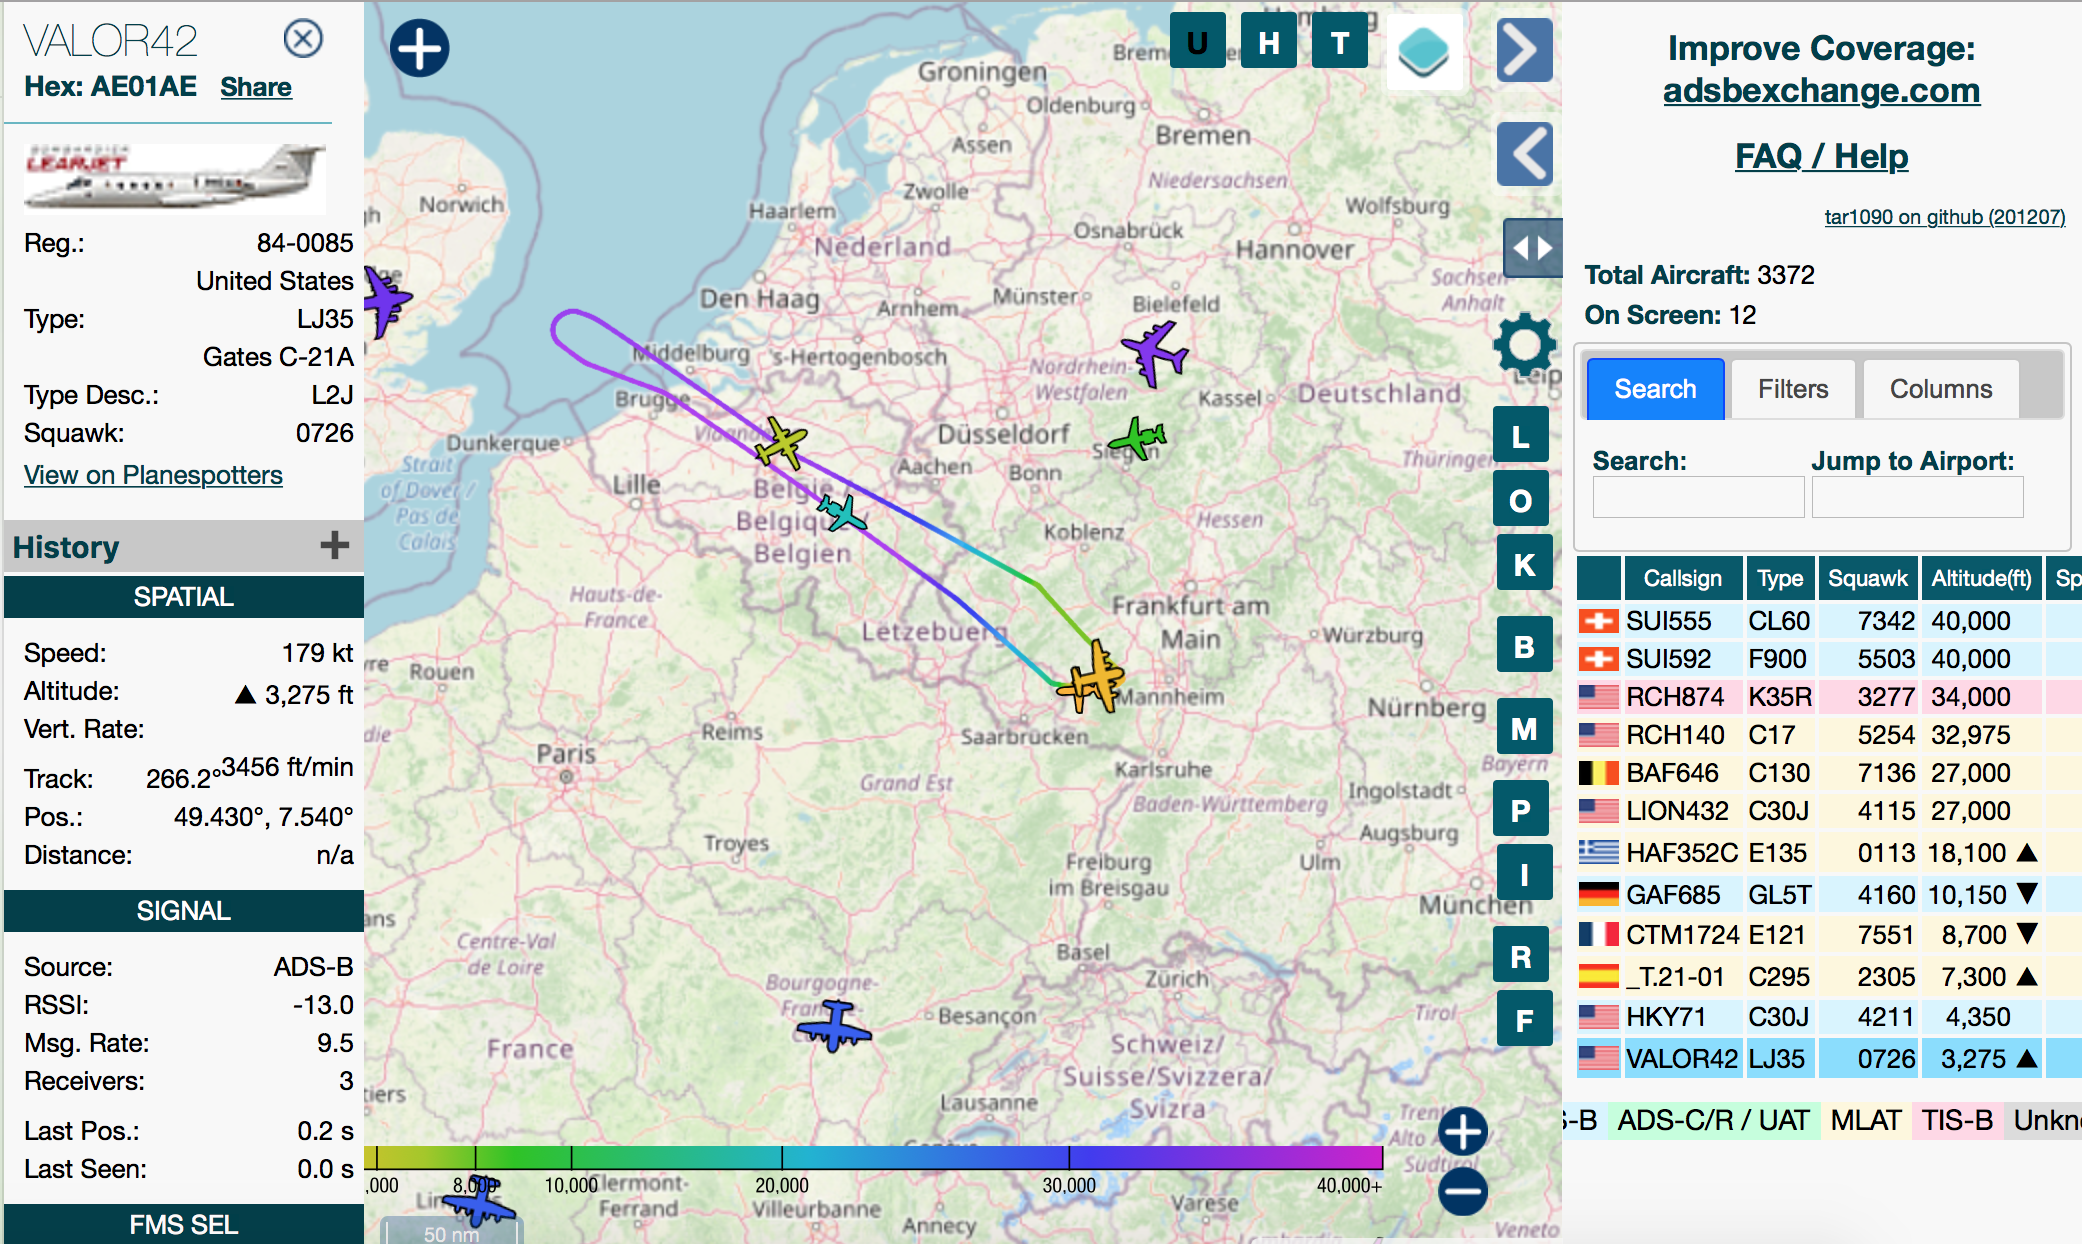Click the top-left map plus button
The width and height of the screenshot is (2082, 1244).
click(x=419, y=48)
